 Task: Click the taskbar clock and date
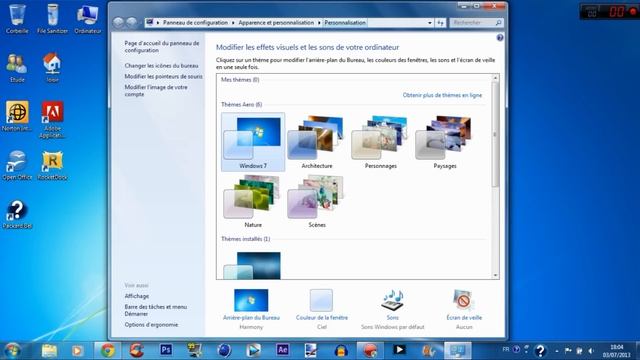coord(617,351)
